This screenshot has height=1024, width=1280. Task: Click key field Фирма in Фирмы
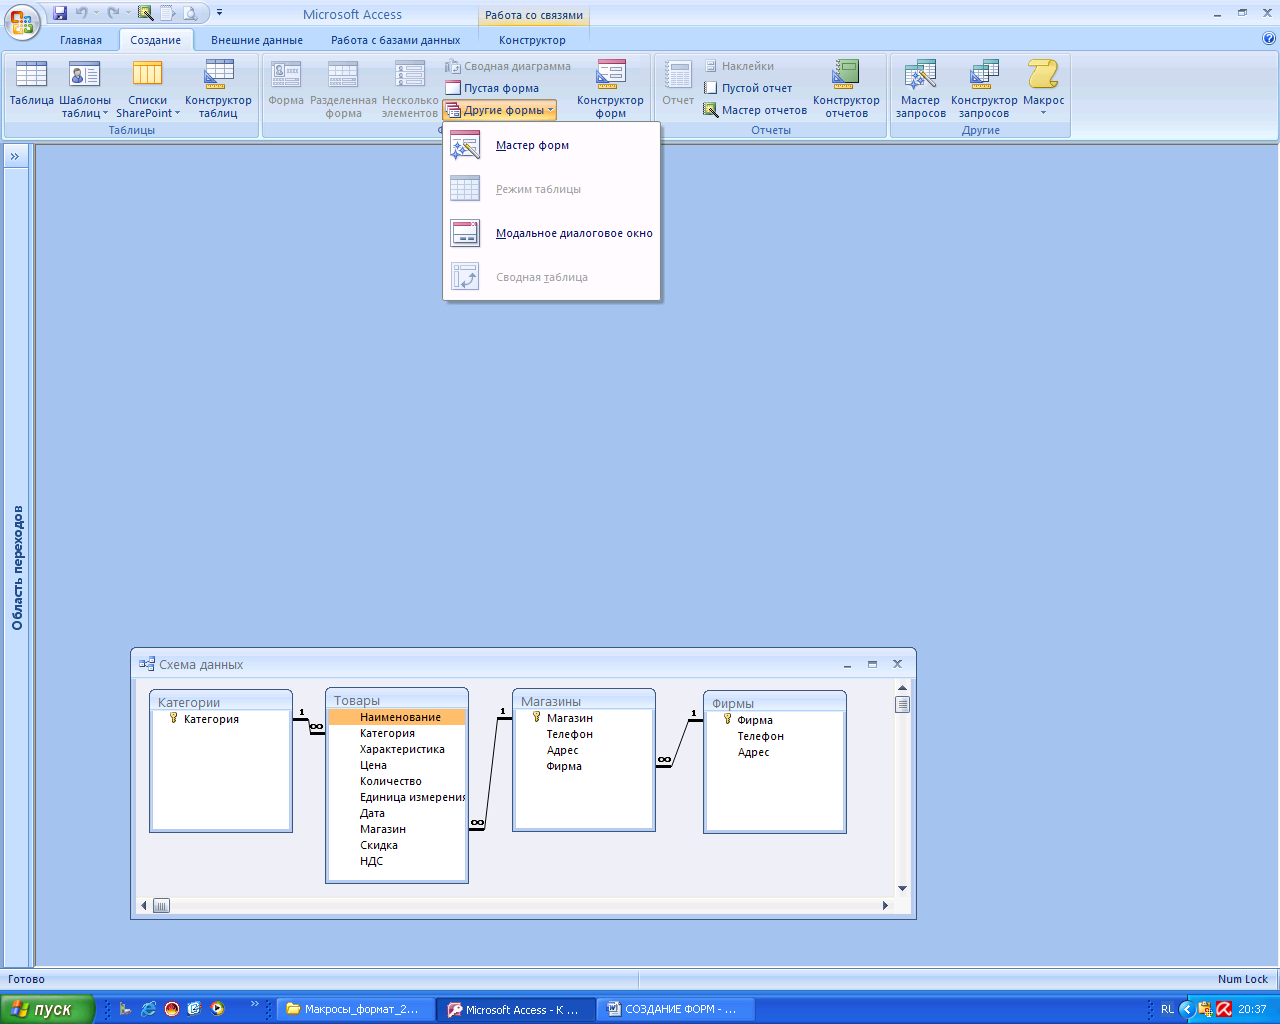(x=754, y=720)
